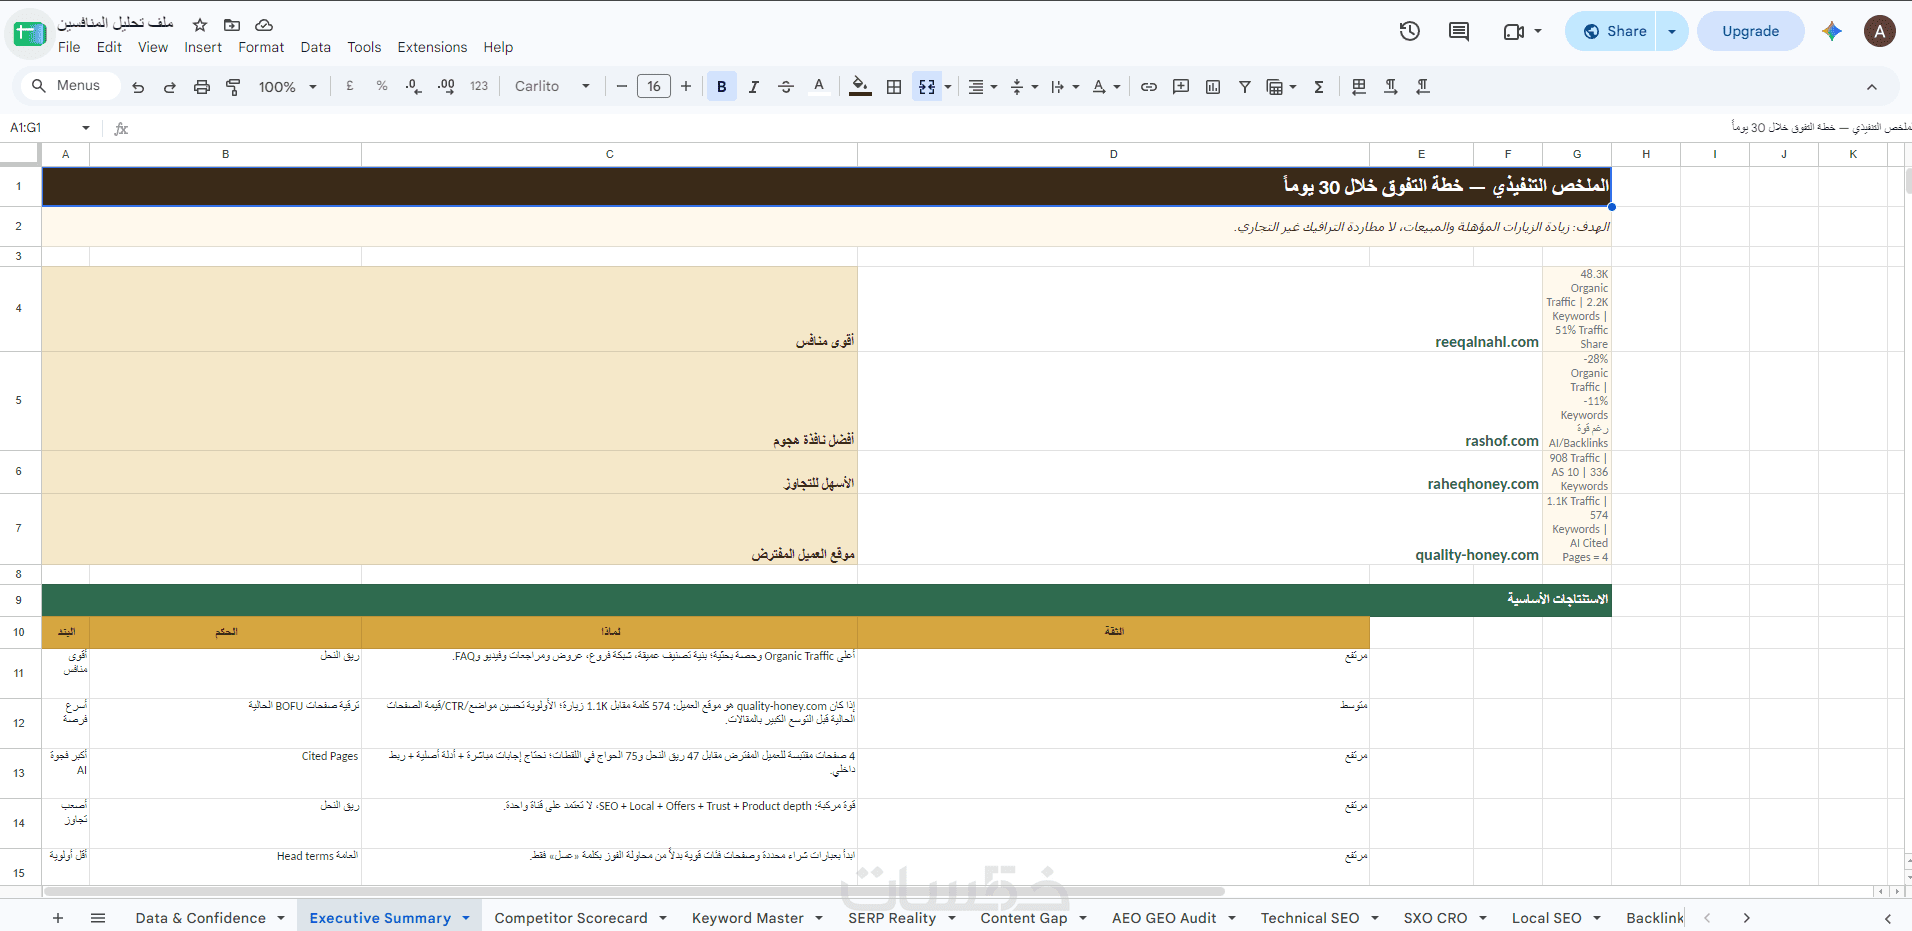This screenshot has width=1912, height=931.
Task: Click the font size field showing 16
Action: click(654, 87)
